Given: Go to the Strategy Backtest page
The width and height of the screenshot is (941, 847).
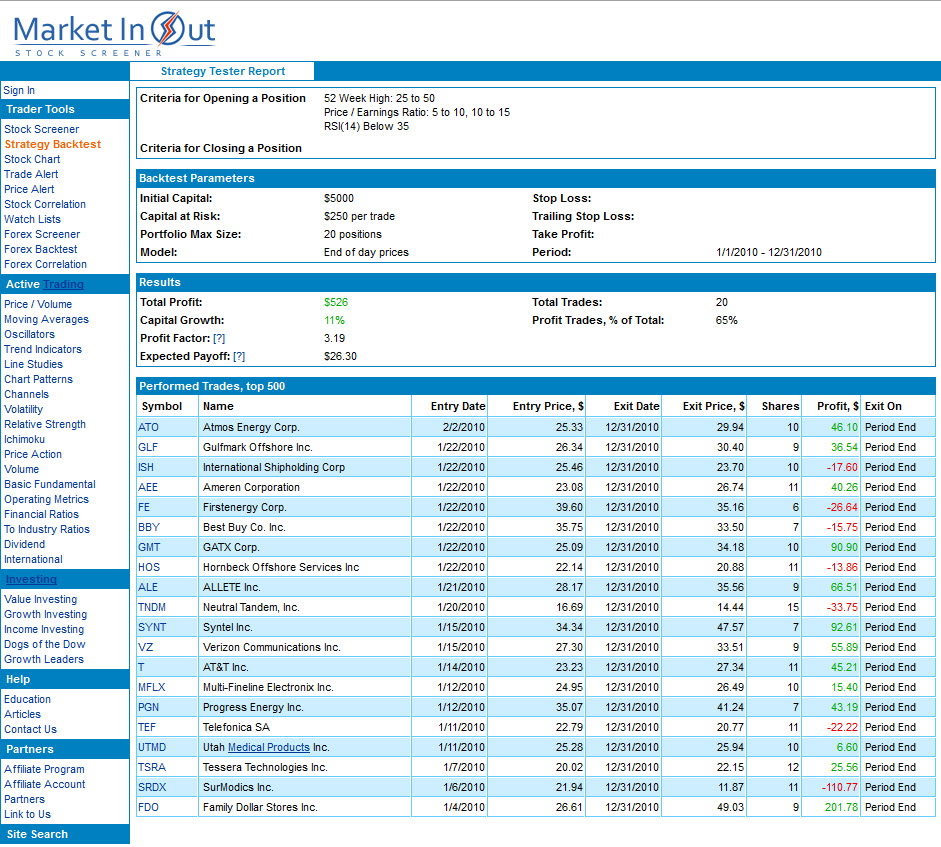Looking at the screenshot, I should click(x=52, y=144).
